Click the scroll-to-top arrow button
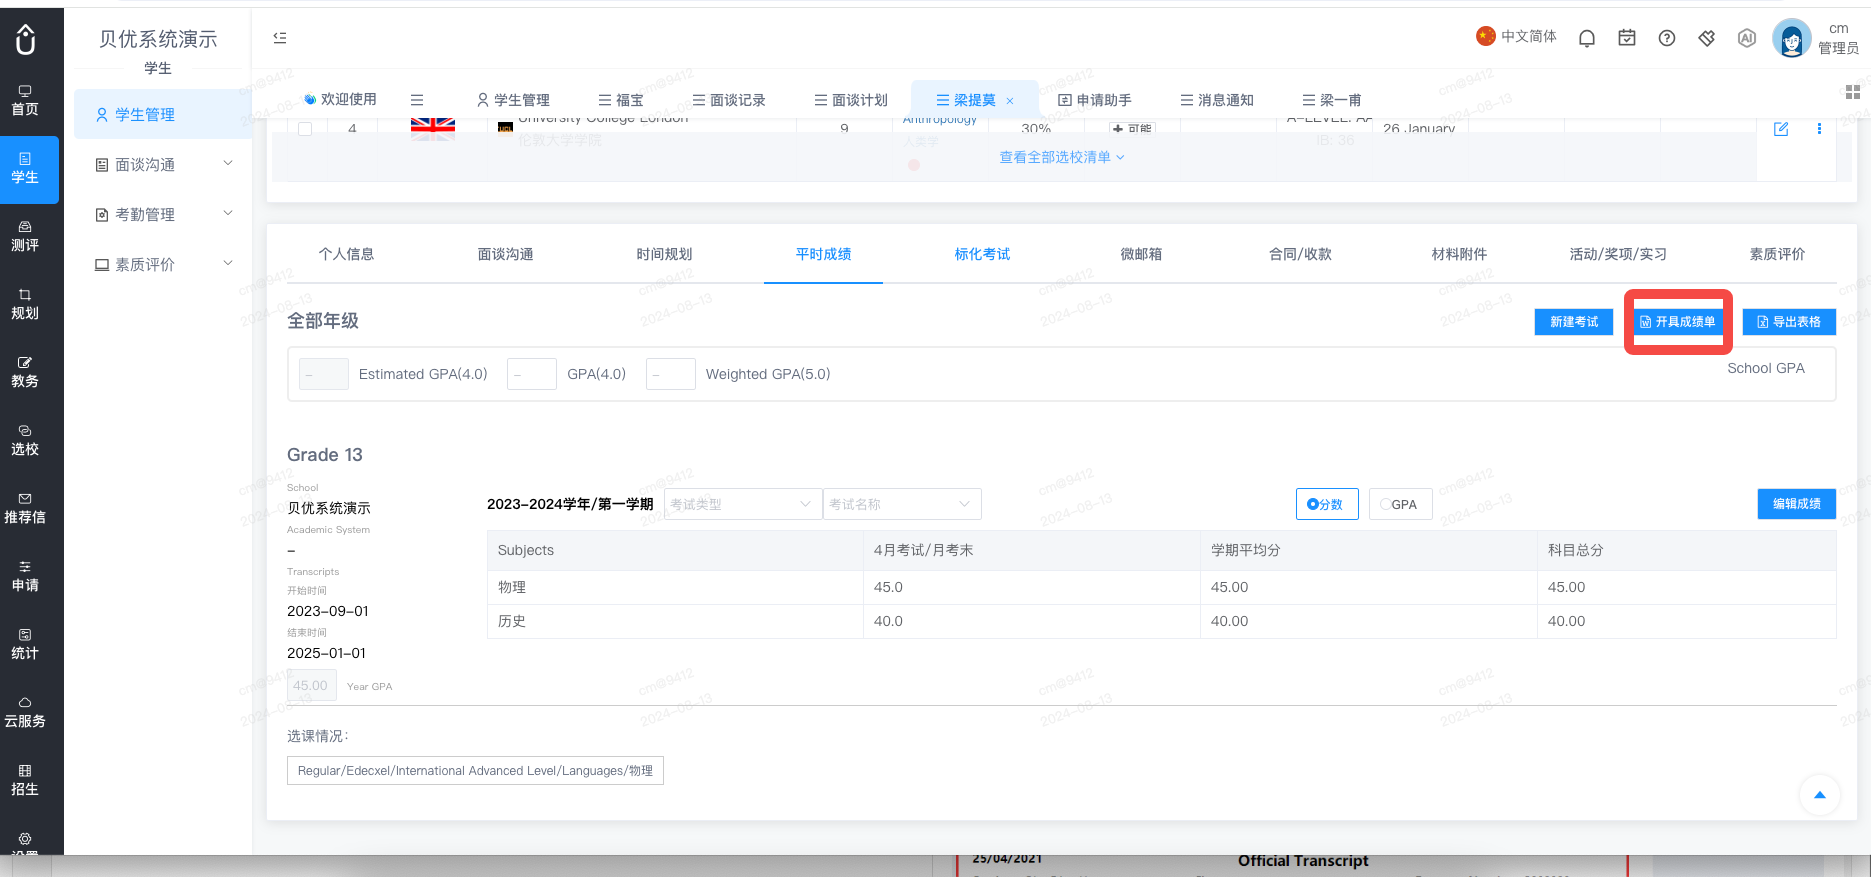 point(1820,795)
